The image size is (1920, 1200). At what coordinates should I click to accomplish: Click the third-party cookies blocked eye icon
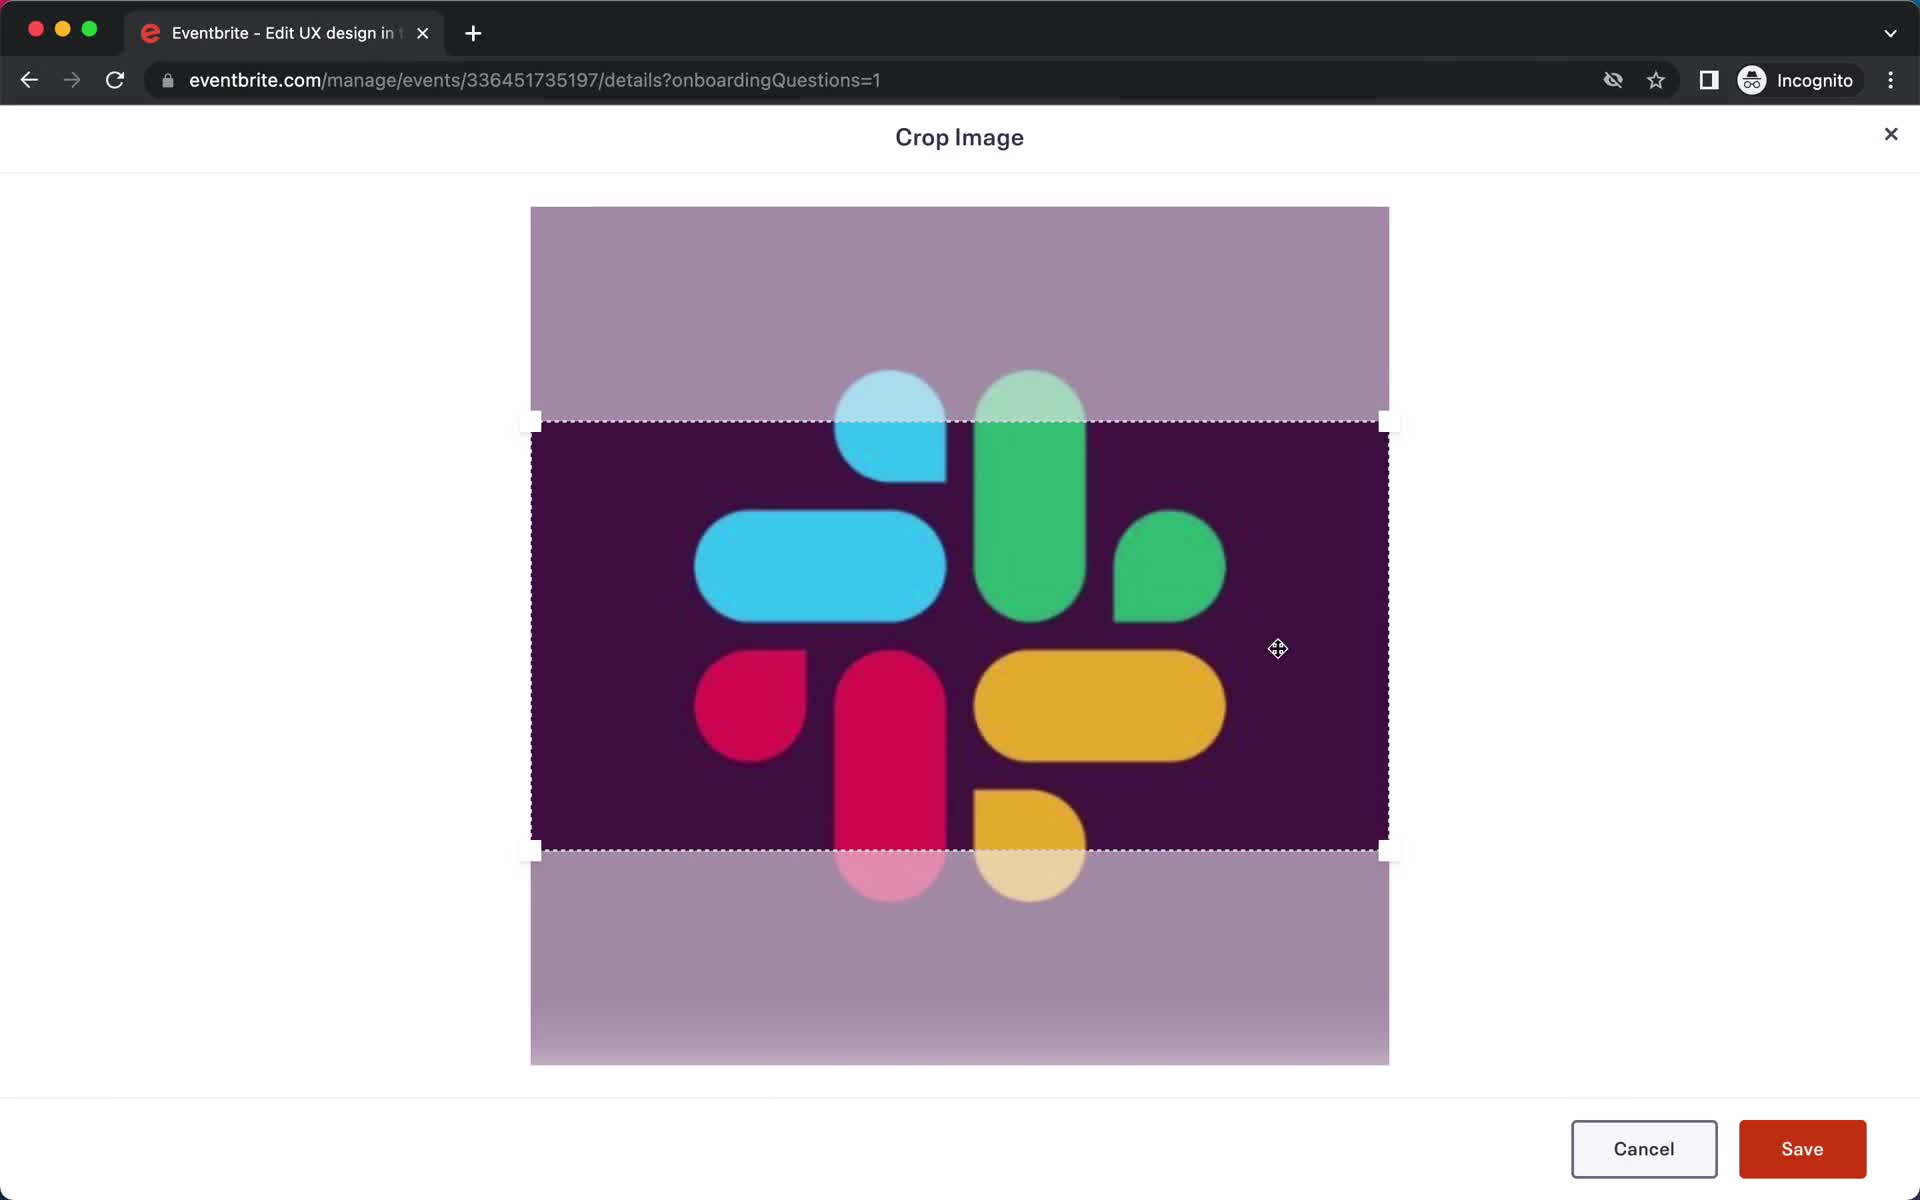tap(1613, 80)
